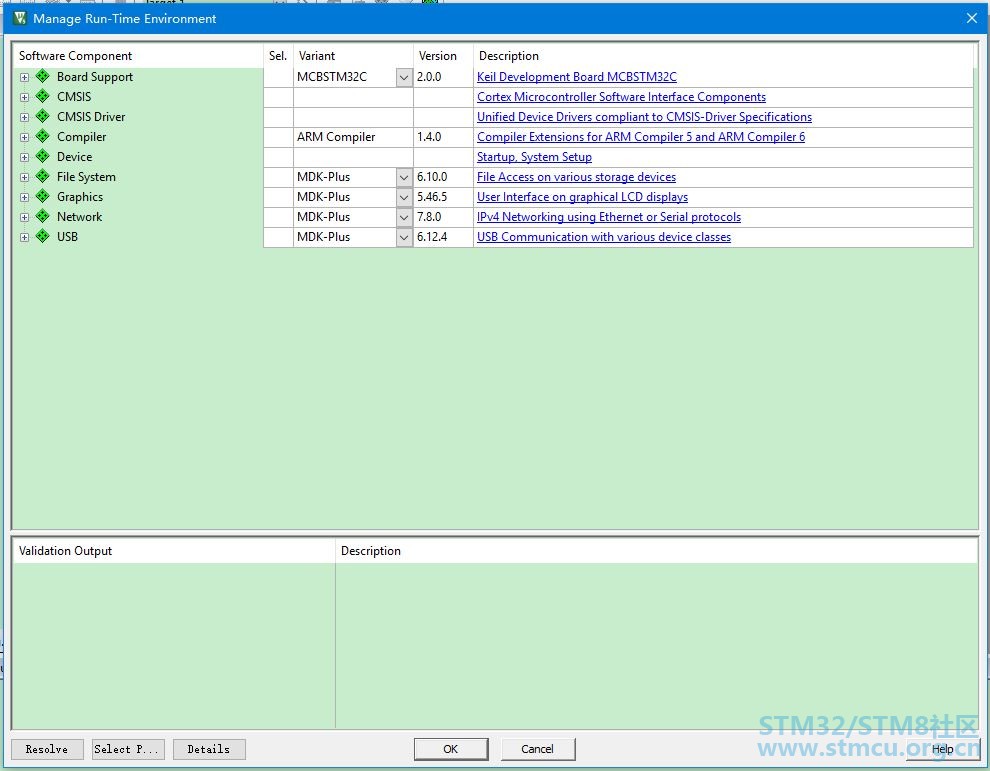The width and height of the screenshot is (990, 771).
Task: Expand the Board Support tree node
Action: [24, 77]
